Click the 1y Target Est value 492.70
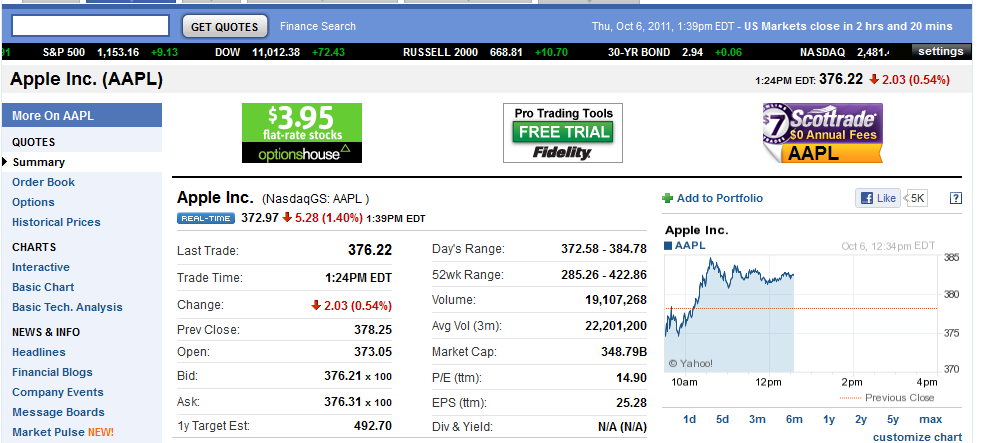 pyautogui.click(x=373, y=426)
